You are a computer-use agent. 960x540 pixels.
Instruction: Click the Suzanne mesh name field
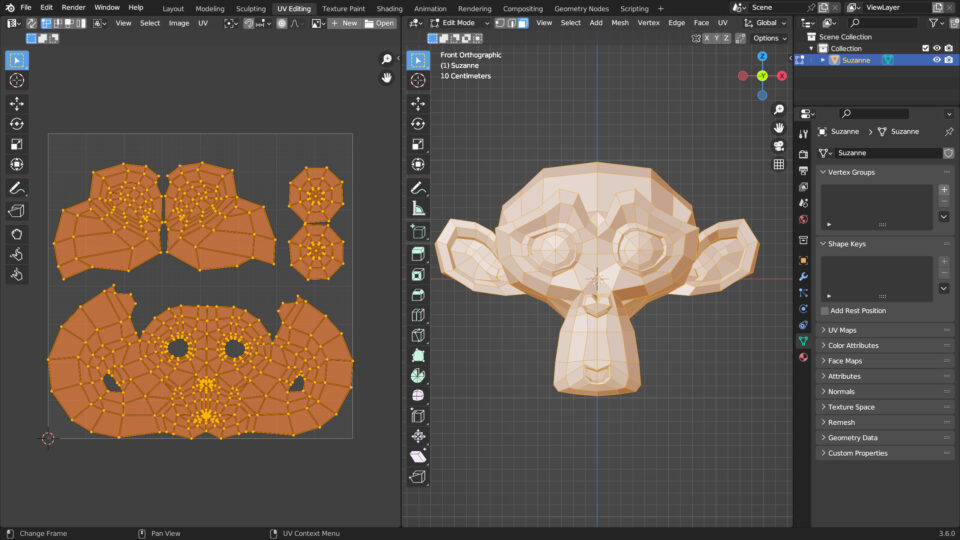click(x=888, y=153)
